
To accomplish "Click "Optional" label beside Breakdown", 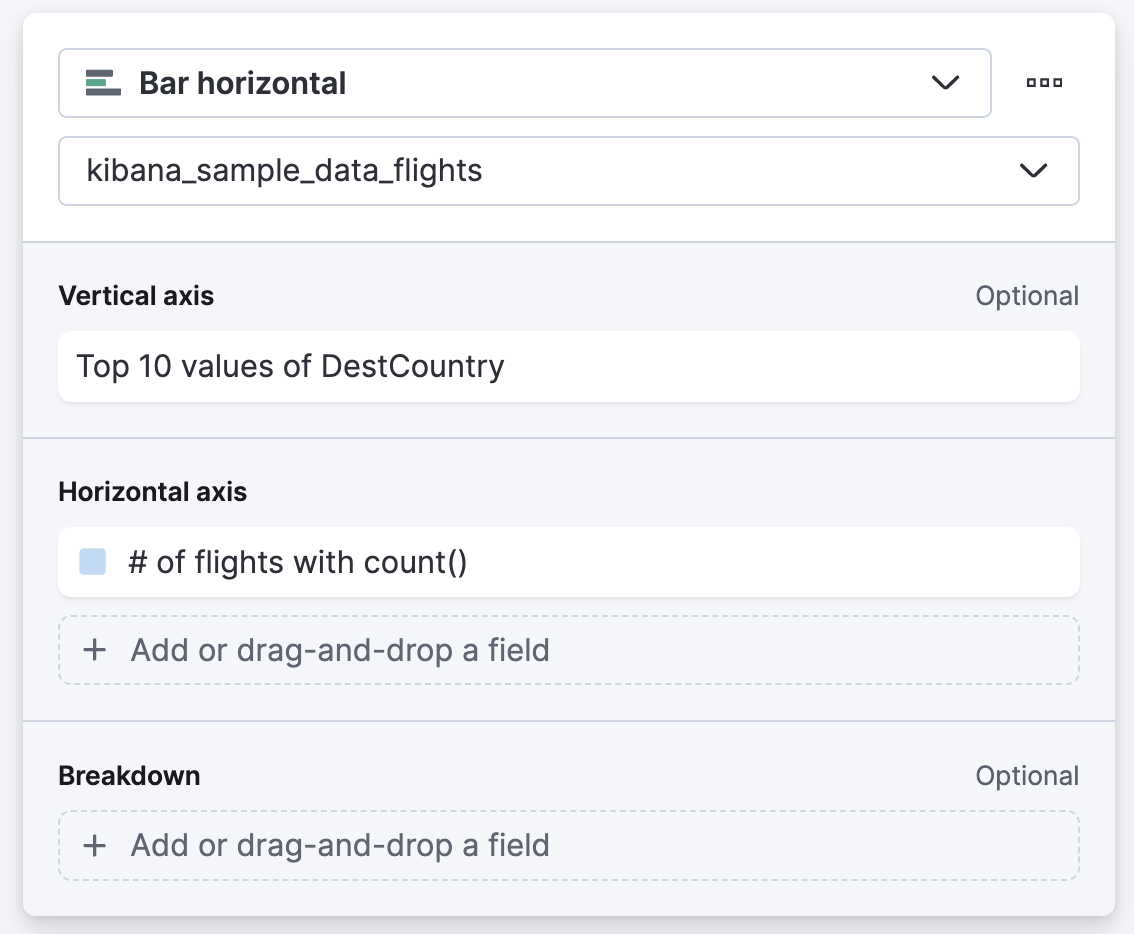I will tap(1027, 776).
